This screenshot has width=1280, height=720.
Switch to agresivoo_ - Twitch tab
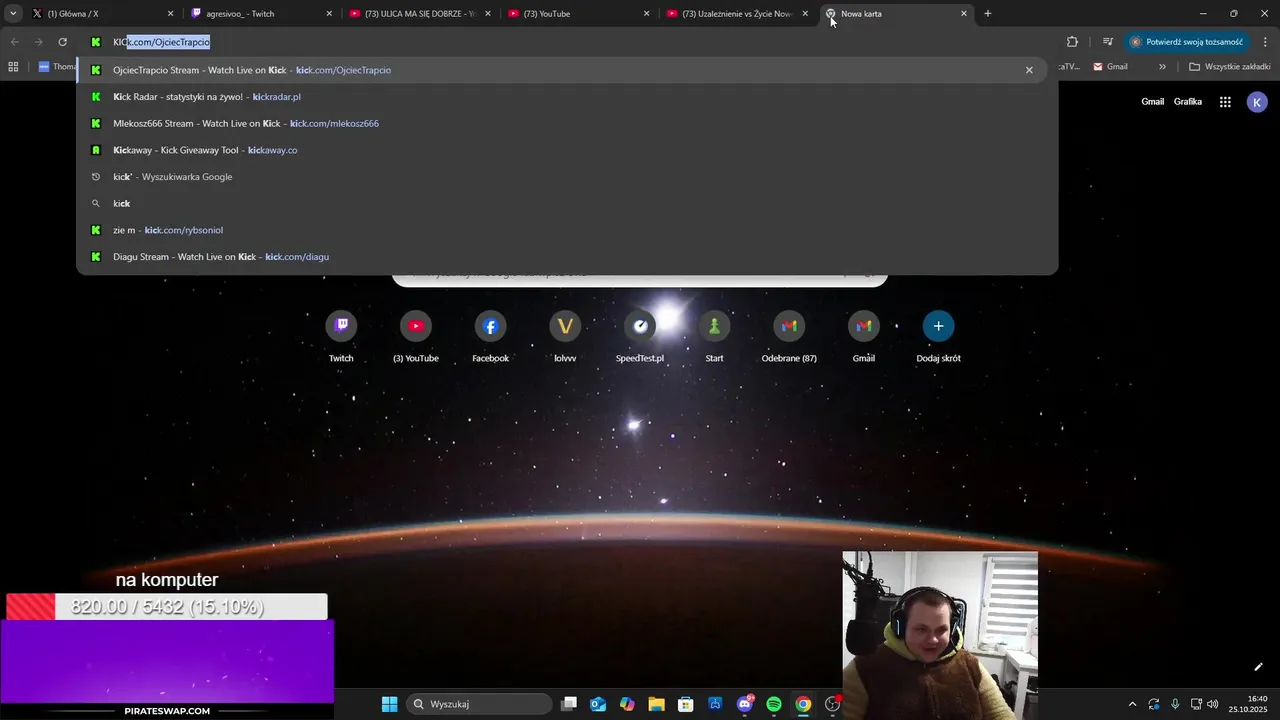point(262,14)
